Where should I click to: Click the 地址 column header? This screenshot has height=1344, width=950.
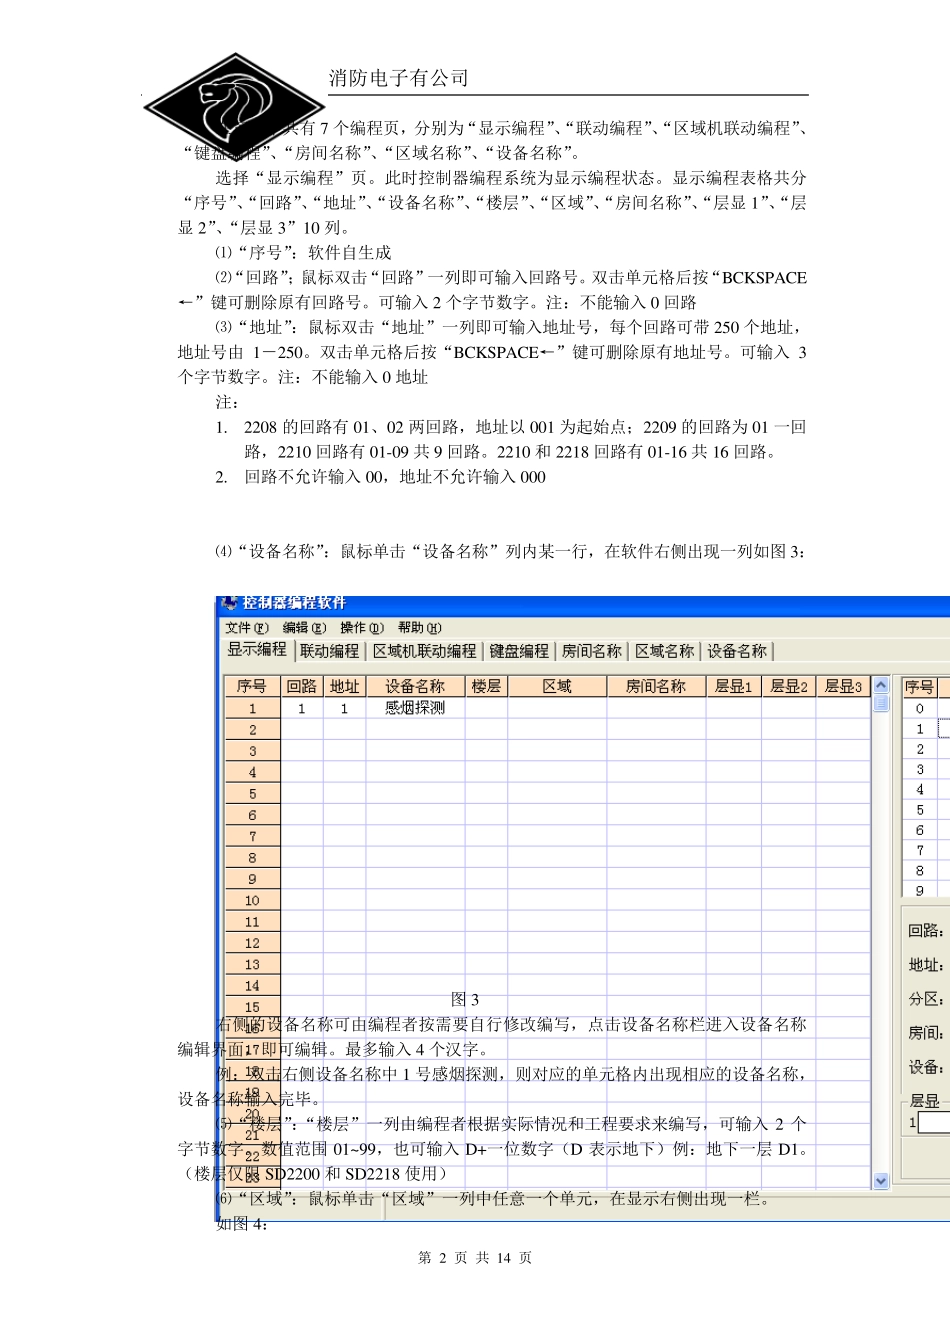344,686
